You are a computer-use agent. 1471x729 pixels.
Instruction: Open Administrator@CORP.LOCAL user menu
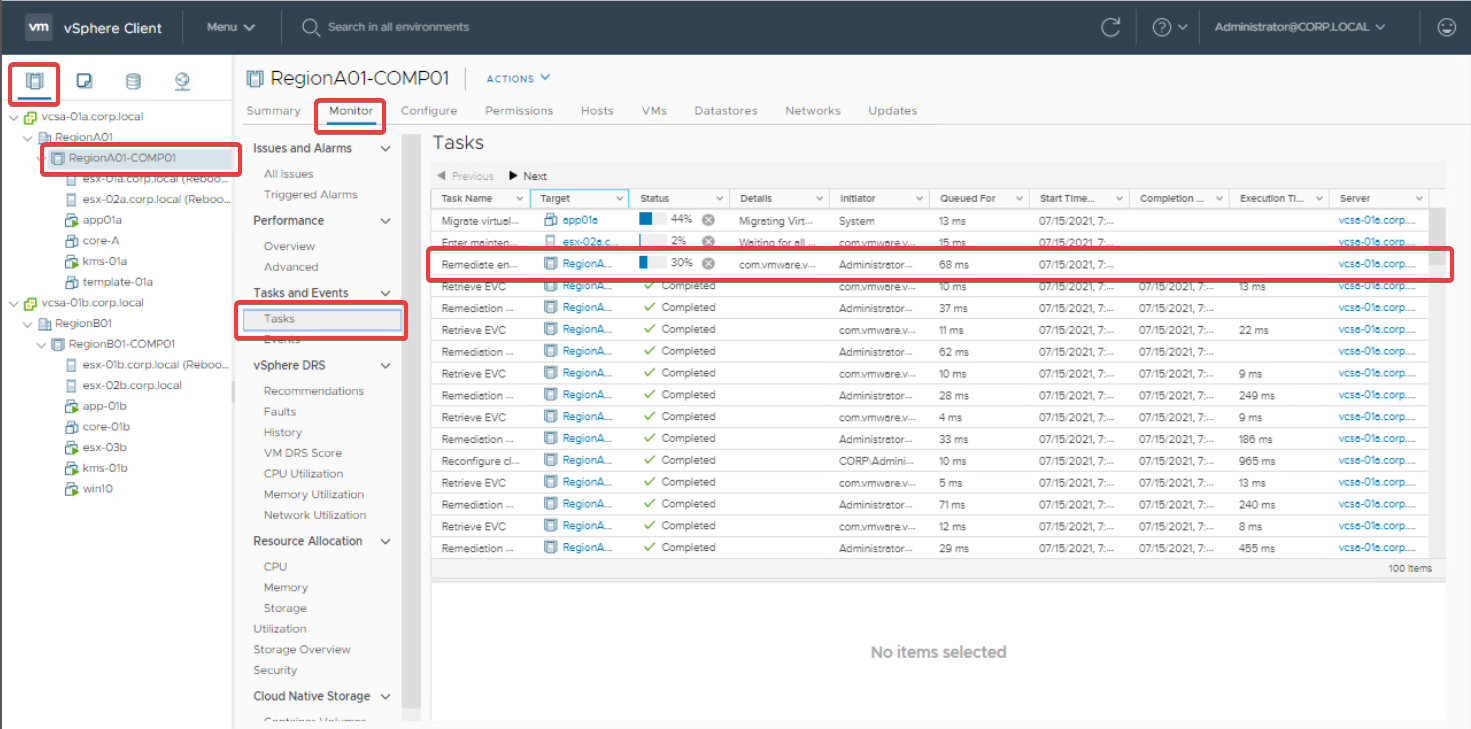pos(1300,27)
